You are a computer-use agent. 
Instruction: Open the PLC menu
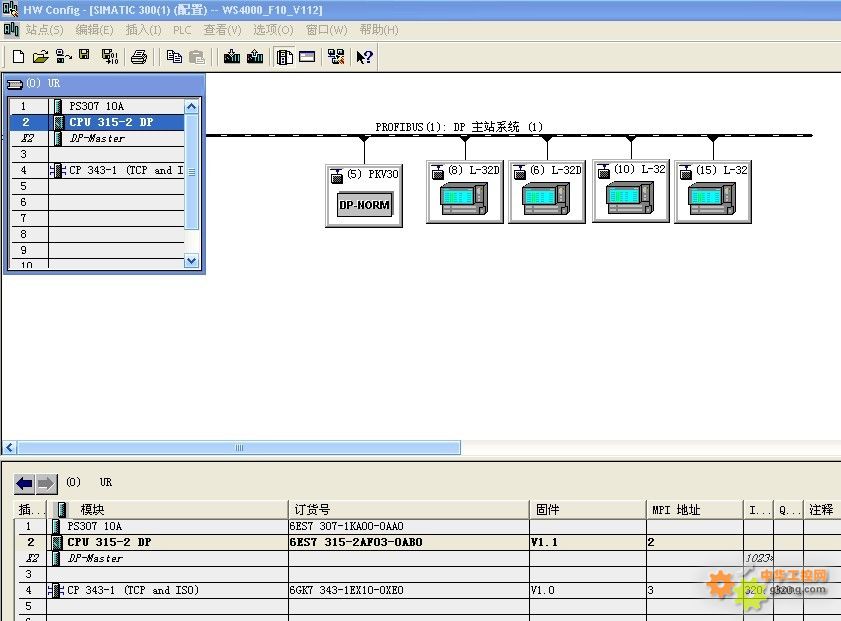click(x=182, y=30)
